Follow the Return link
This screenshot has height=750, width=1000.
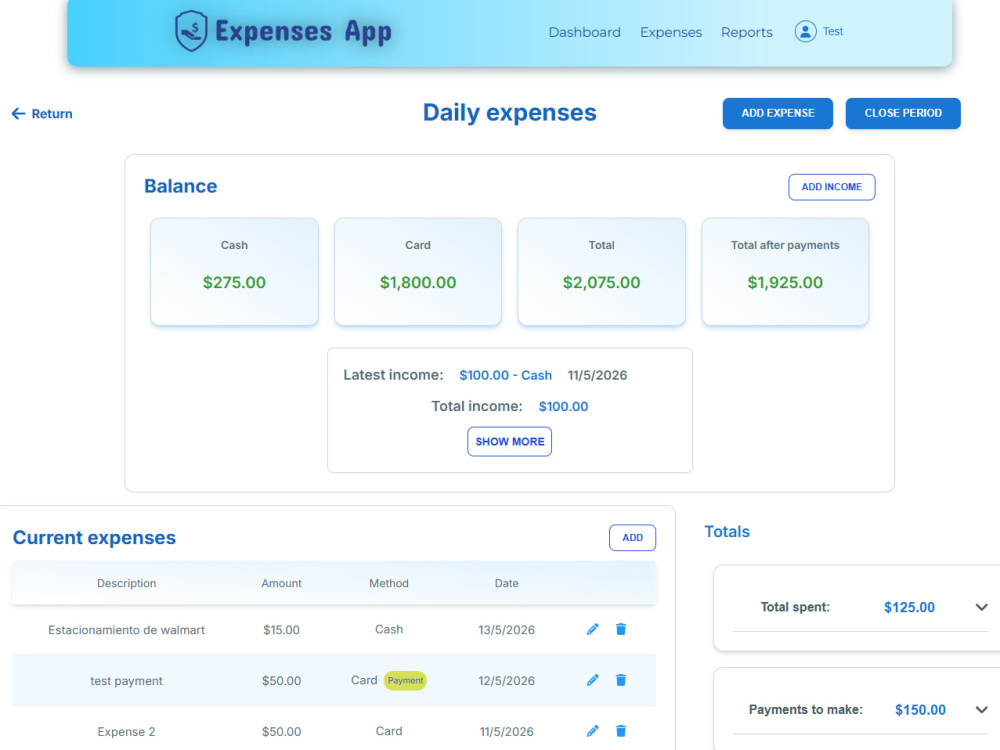click(x=42, y=114)
